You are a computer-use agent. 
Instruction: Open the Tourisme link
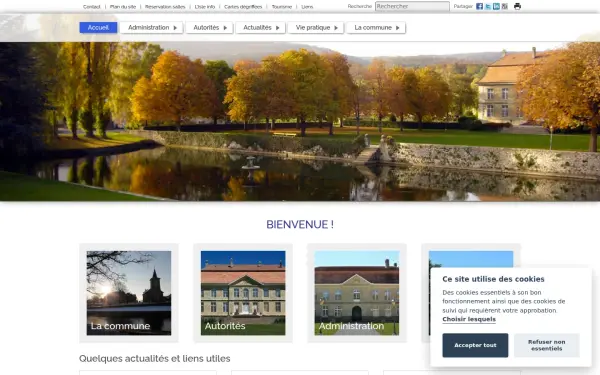pyautogui.click(x=282, y=7)
